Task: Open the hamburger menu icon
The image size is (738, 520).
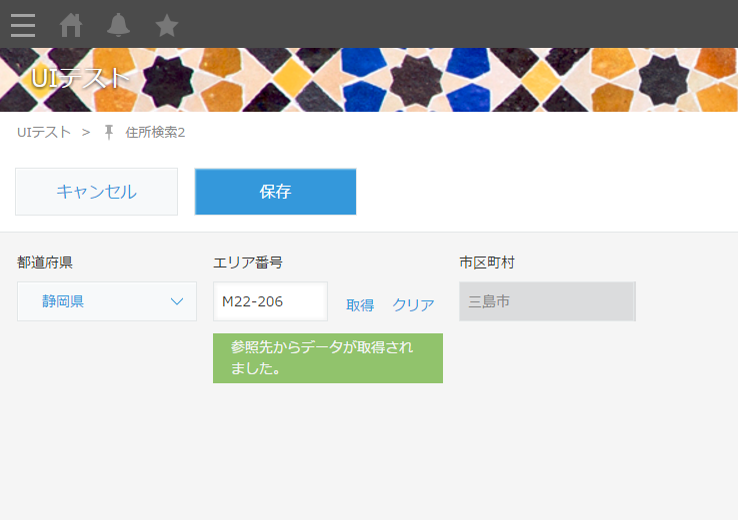Action: (23, 25)
